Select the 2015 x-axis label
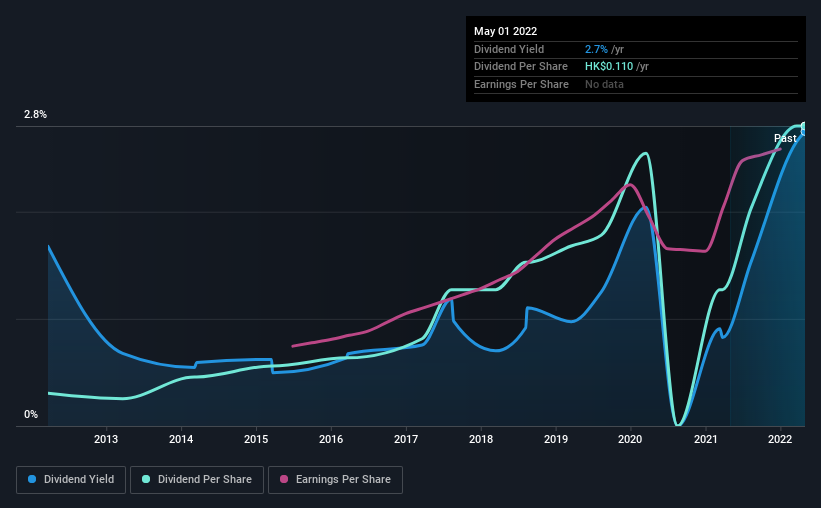821x508 pixels. 256,439
